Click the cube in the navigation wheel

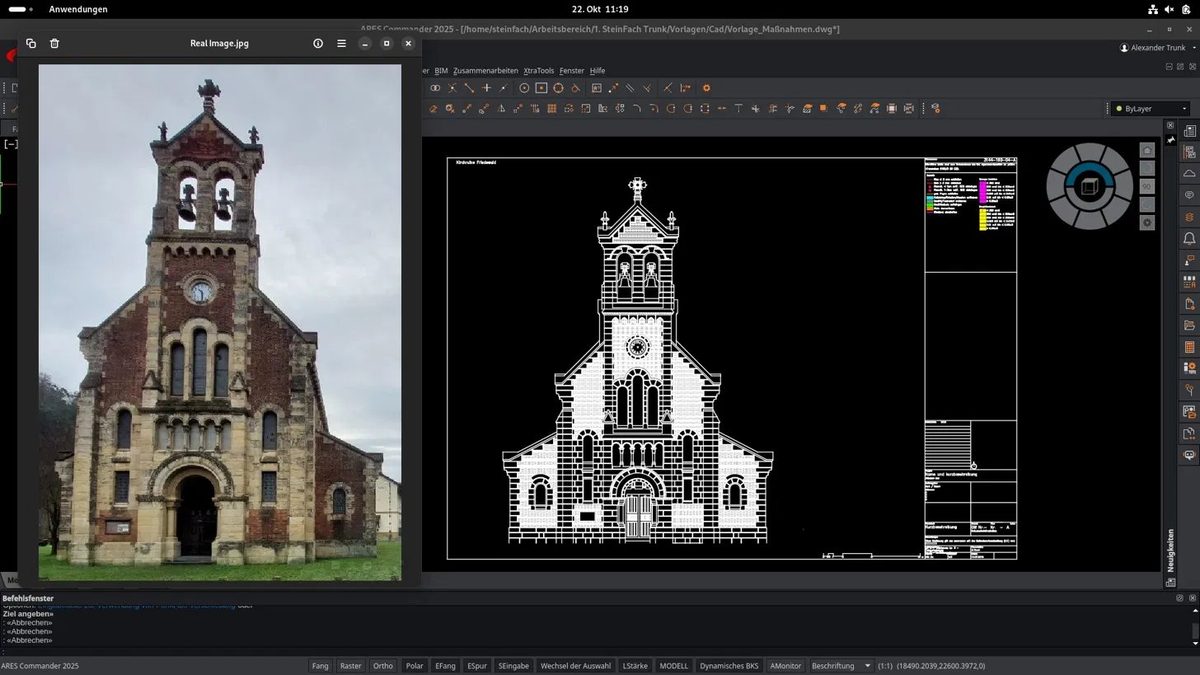point(1089,186)
